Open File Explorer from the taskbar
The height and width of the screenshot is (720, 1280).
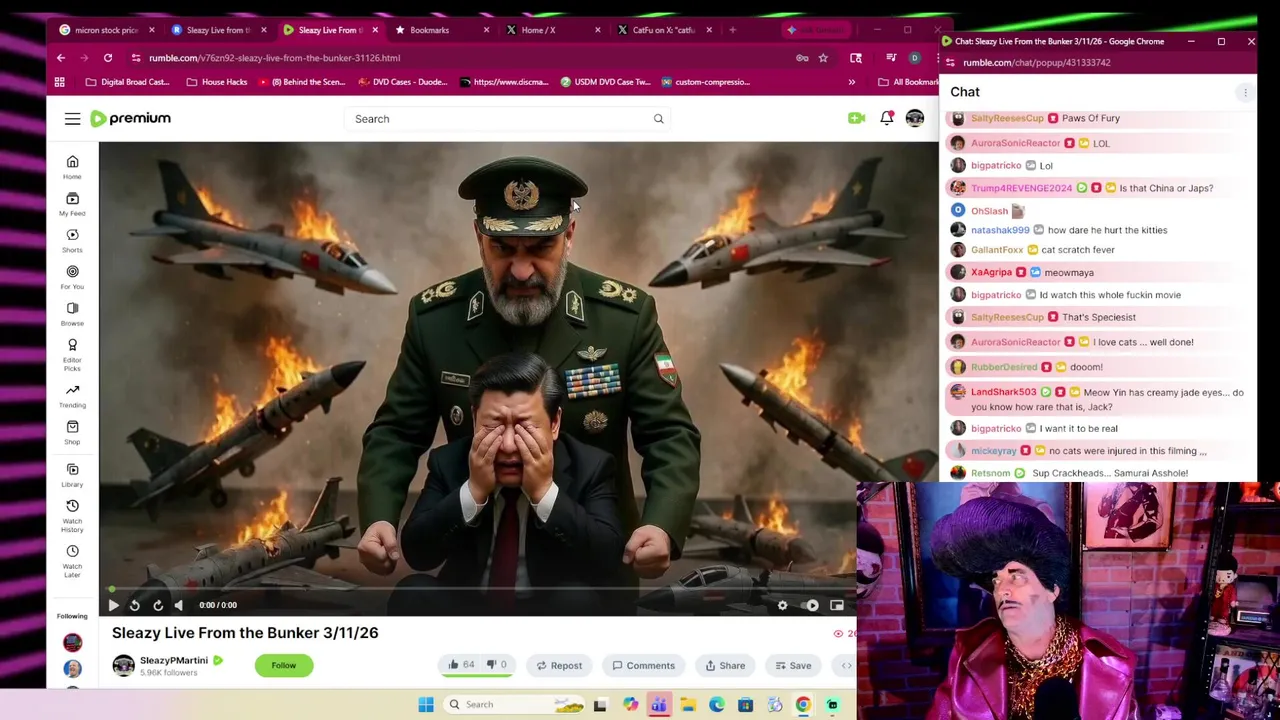point(688,705)
